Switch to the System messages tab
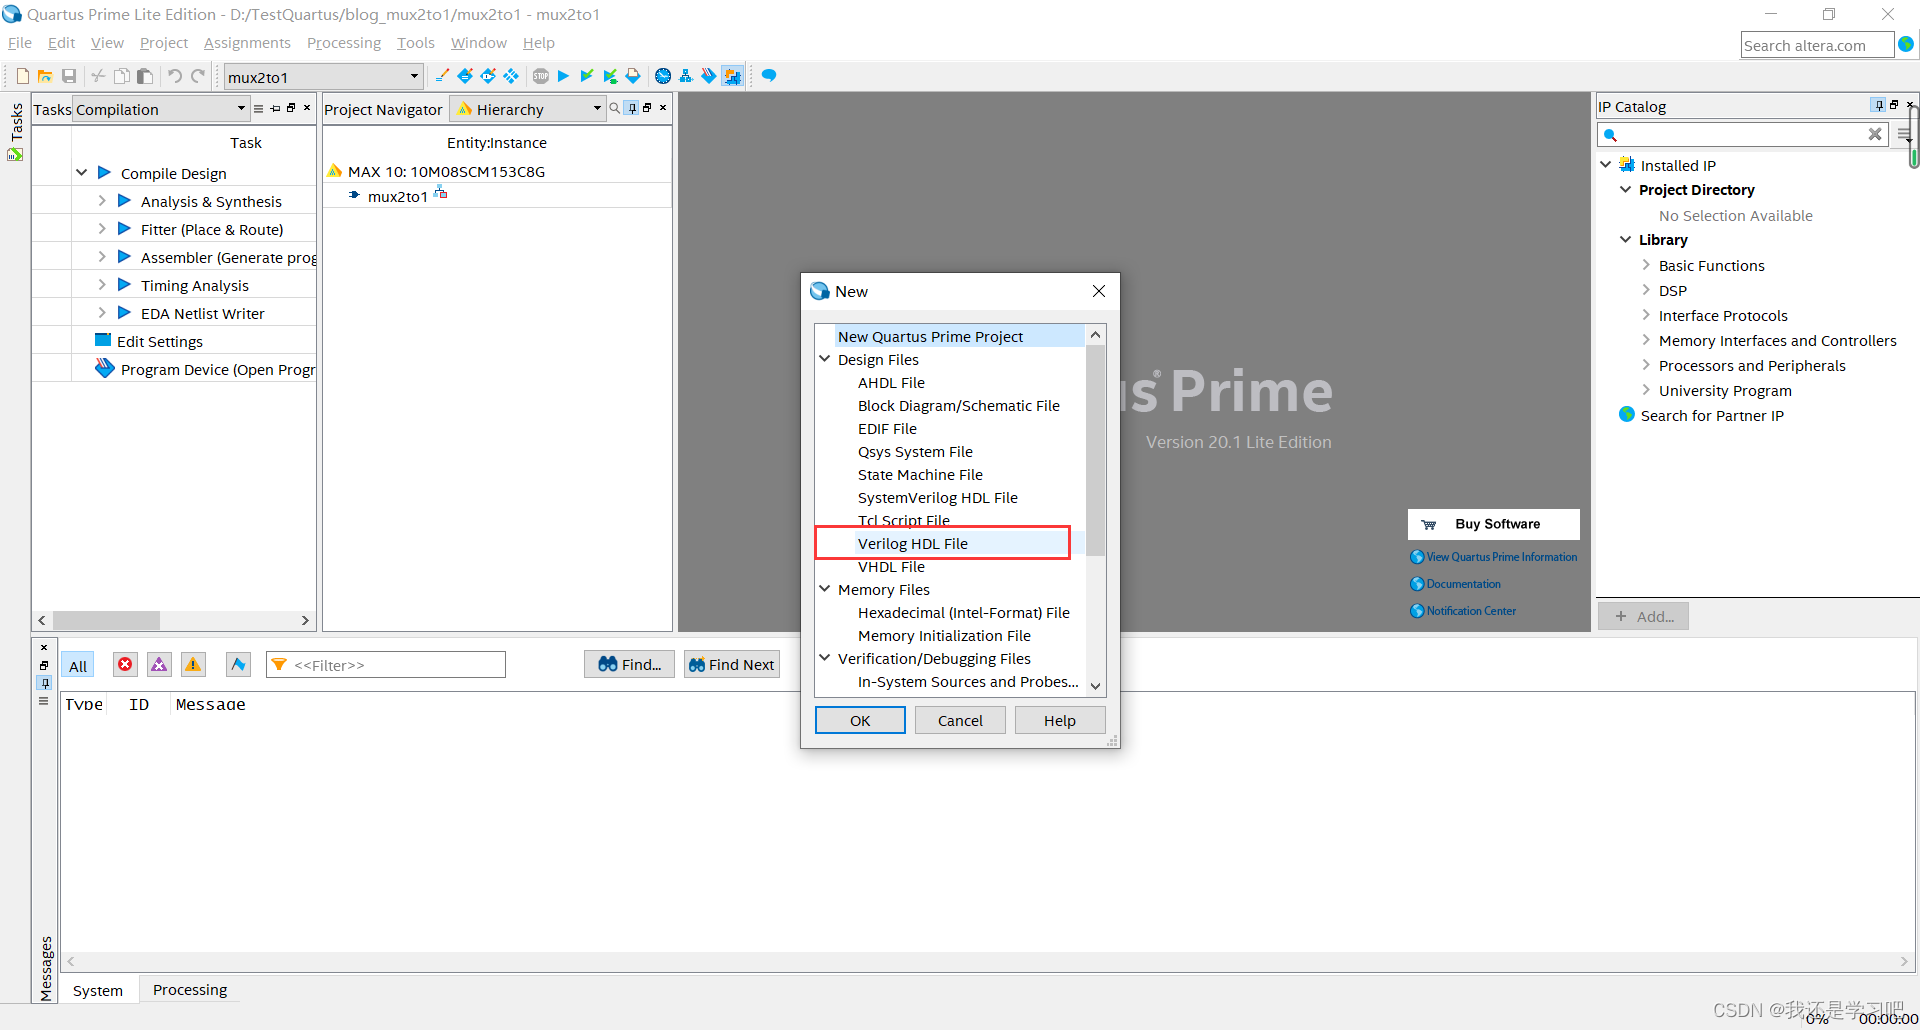The width and height of the screenshot is (1920, 1030). coord(98,990)
